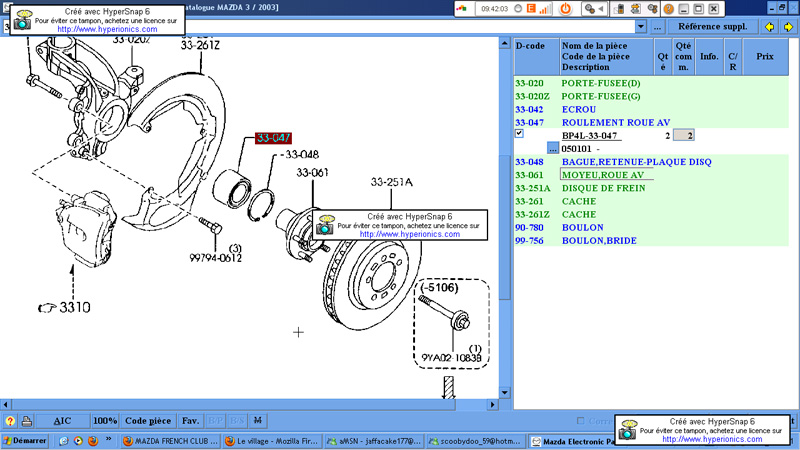Click the printer icon in bottom toolbar
Viewport: 800px width, 450px height.
(x=27, y=421)
